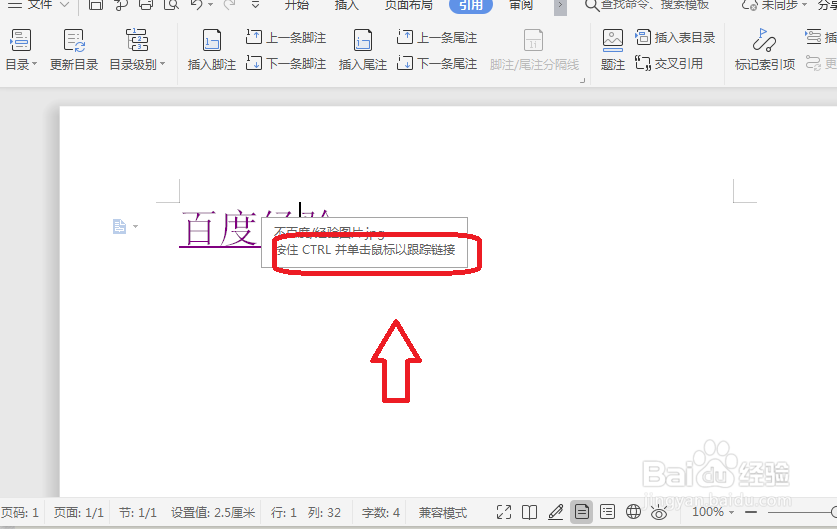The height and width of the screenshot is (529, 837).
Task: Select outline view icon
Action: [x=607, y=512]
